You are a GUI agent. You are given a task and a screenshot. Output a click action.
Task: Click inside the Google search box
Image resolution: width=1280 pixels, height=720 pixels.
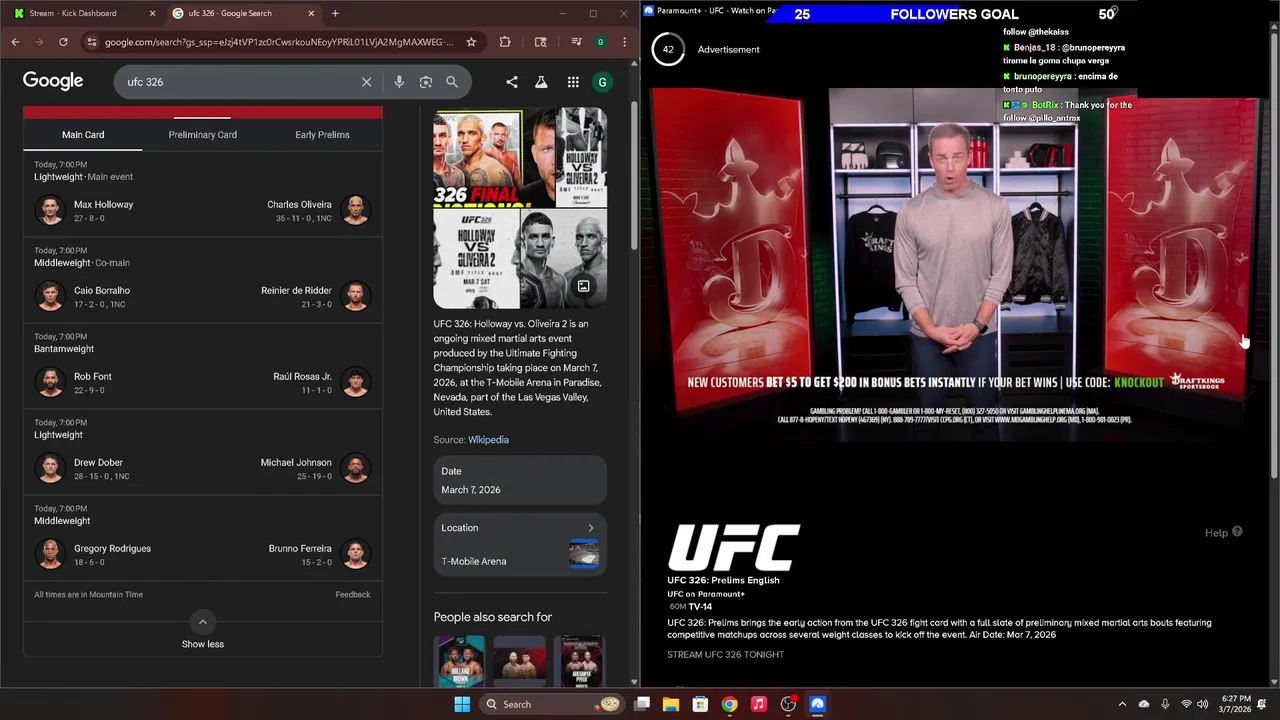tap(240, 82)
